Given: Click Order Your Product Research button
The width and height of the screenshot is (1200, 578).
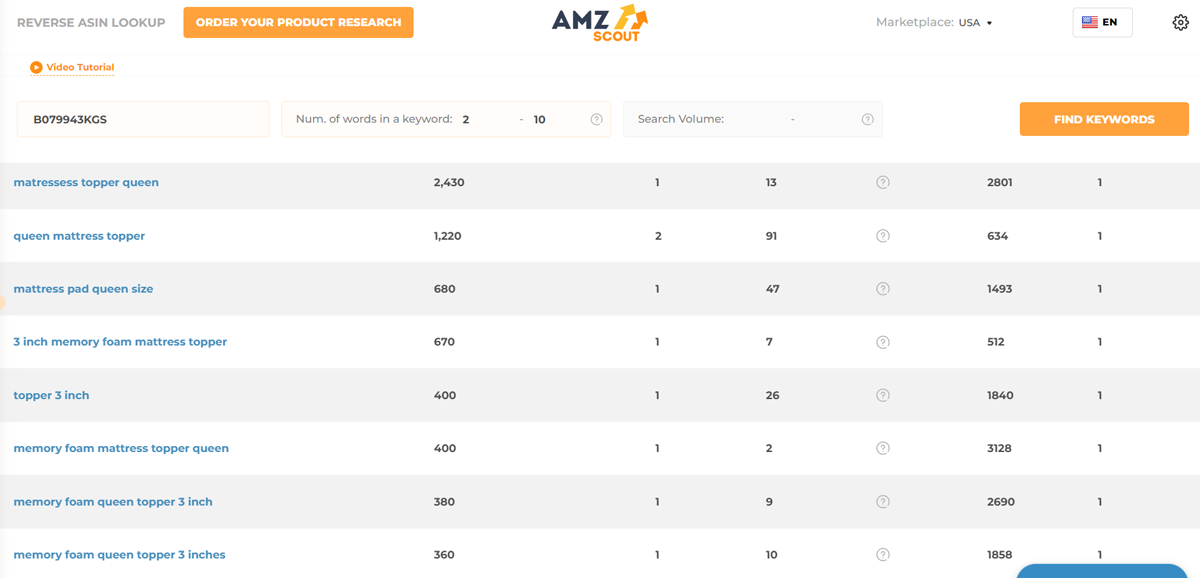Looking at the screenshot, I should 298,22.
